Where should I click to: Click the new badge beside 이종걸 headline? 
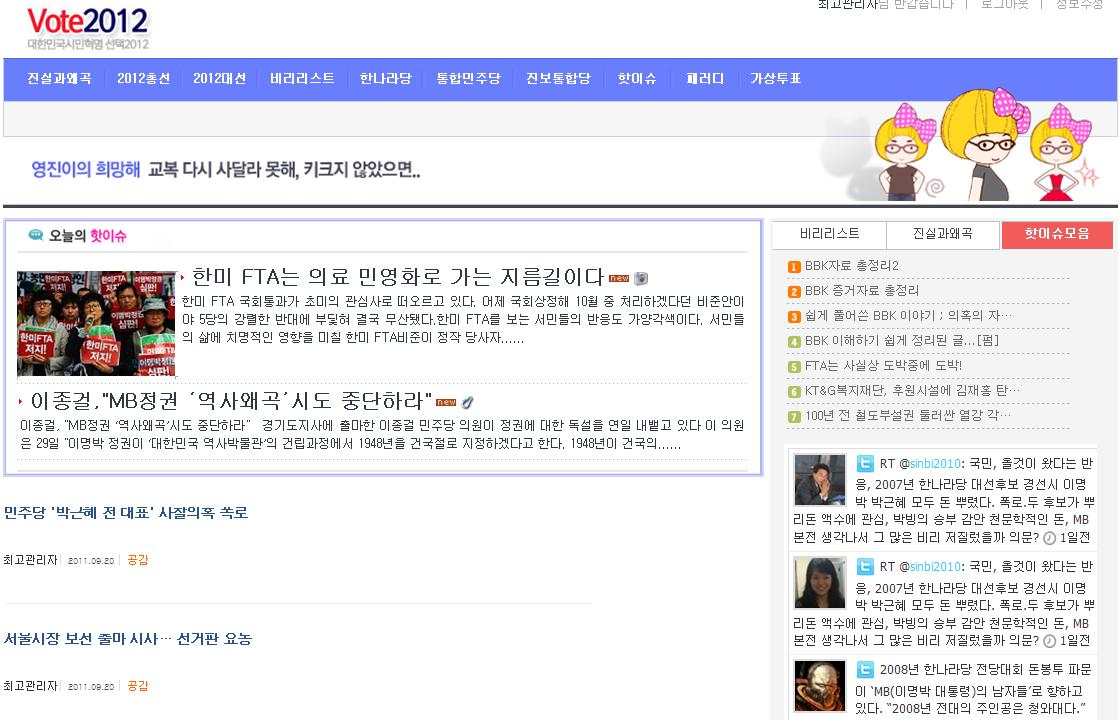[x=446, y=402]
